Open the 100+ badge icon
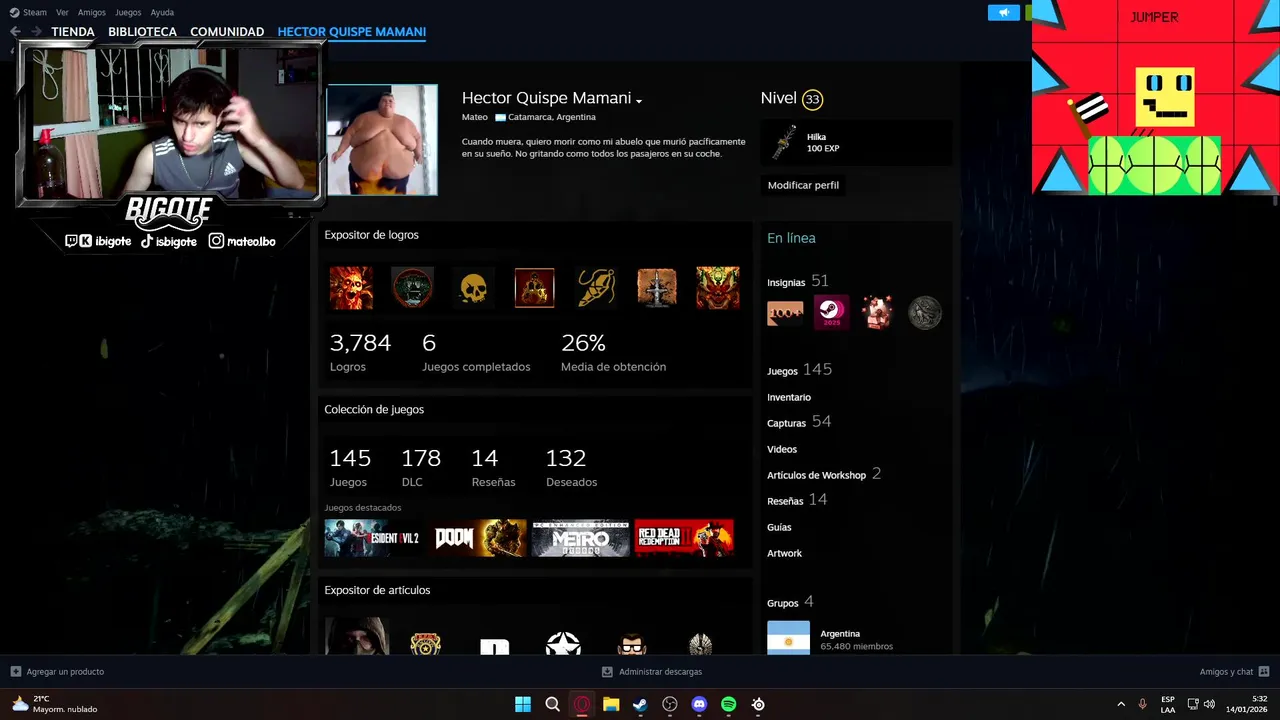 point(785,313)
